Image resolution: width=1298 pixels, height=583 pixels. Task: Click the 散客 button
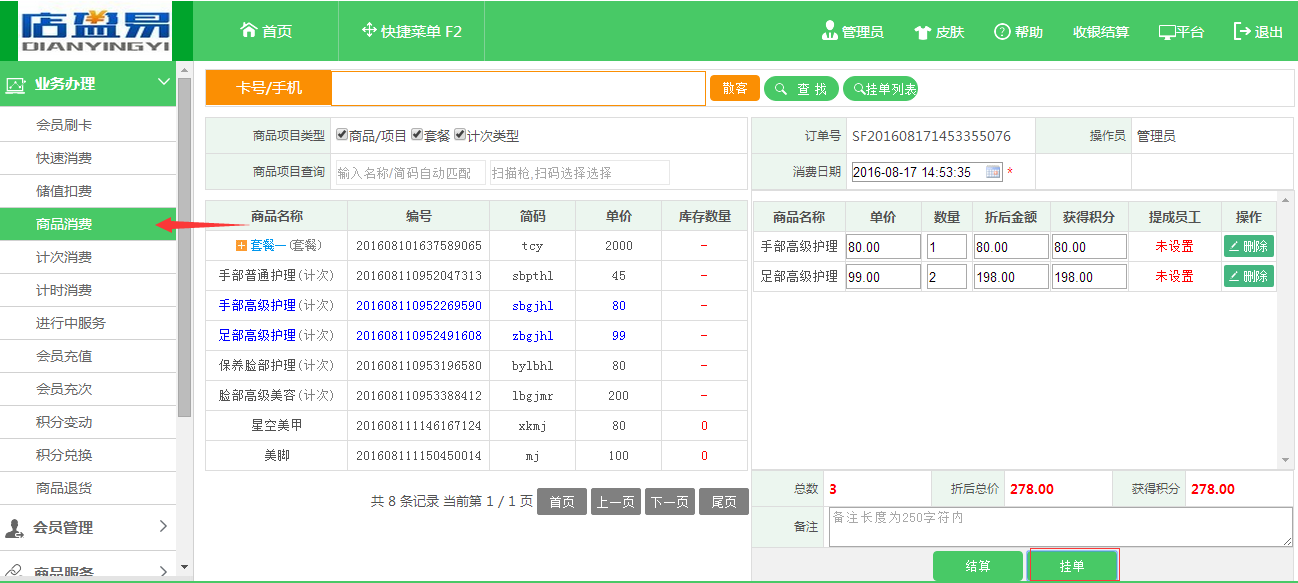(x=735, y=89)
